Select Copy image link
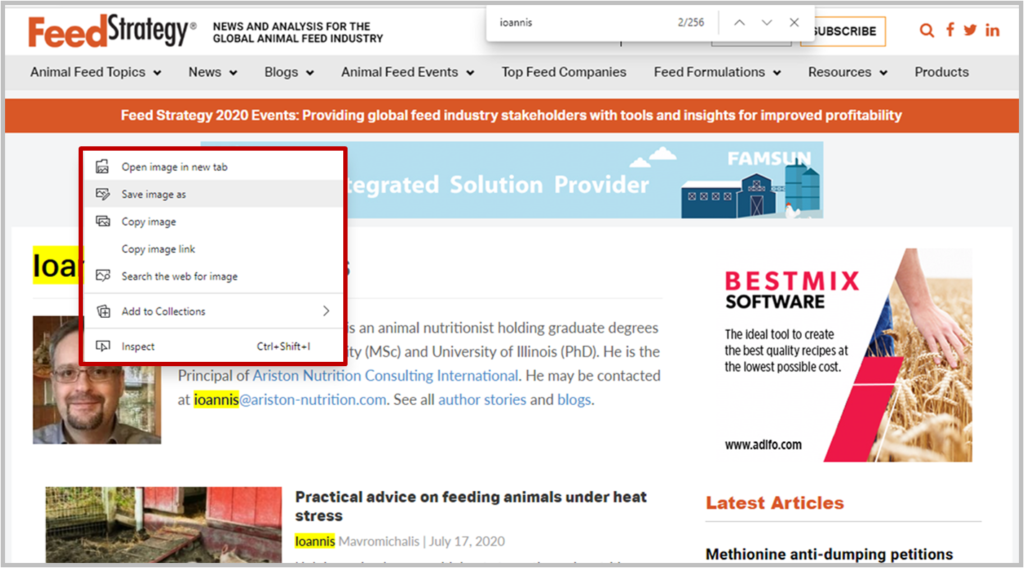The height and width of the screenshot is (568, 1024). click(214, 249)
